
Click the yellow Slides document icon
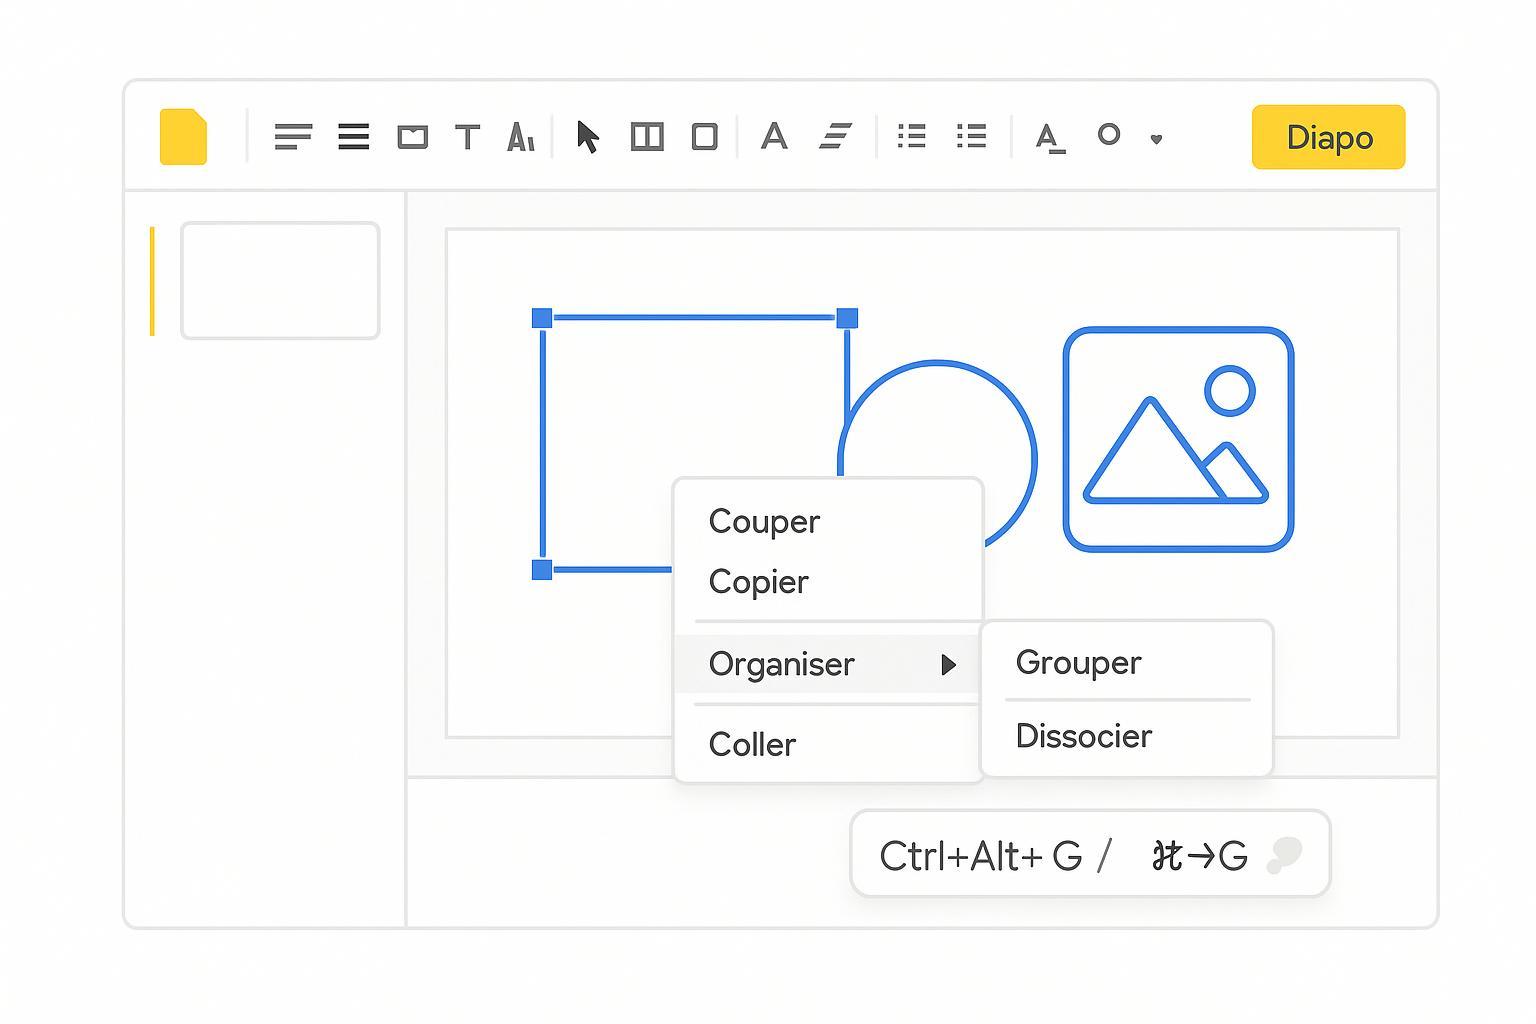[183, 136]
